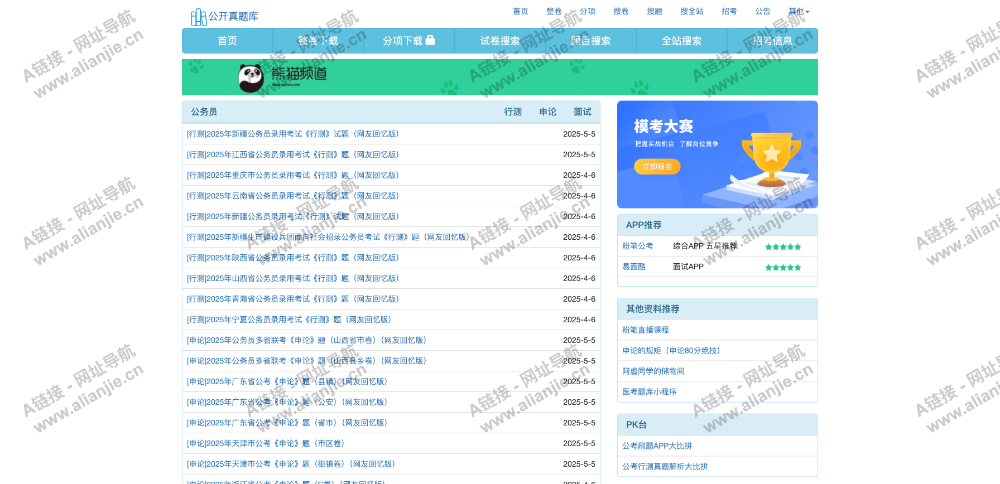The height and width of the screenshot is (484, 1000).
Task: Switch to the 行测 tab in 公务员 panel
Action: (513, 112)
